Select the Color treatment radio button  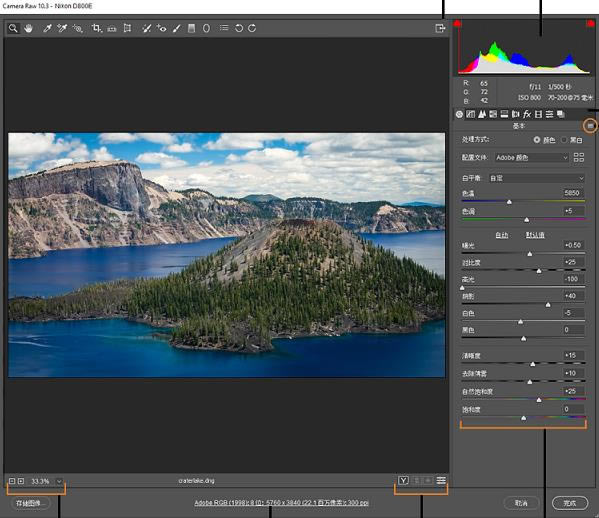[x=537, y=140]
